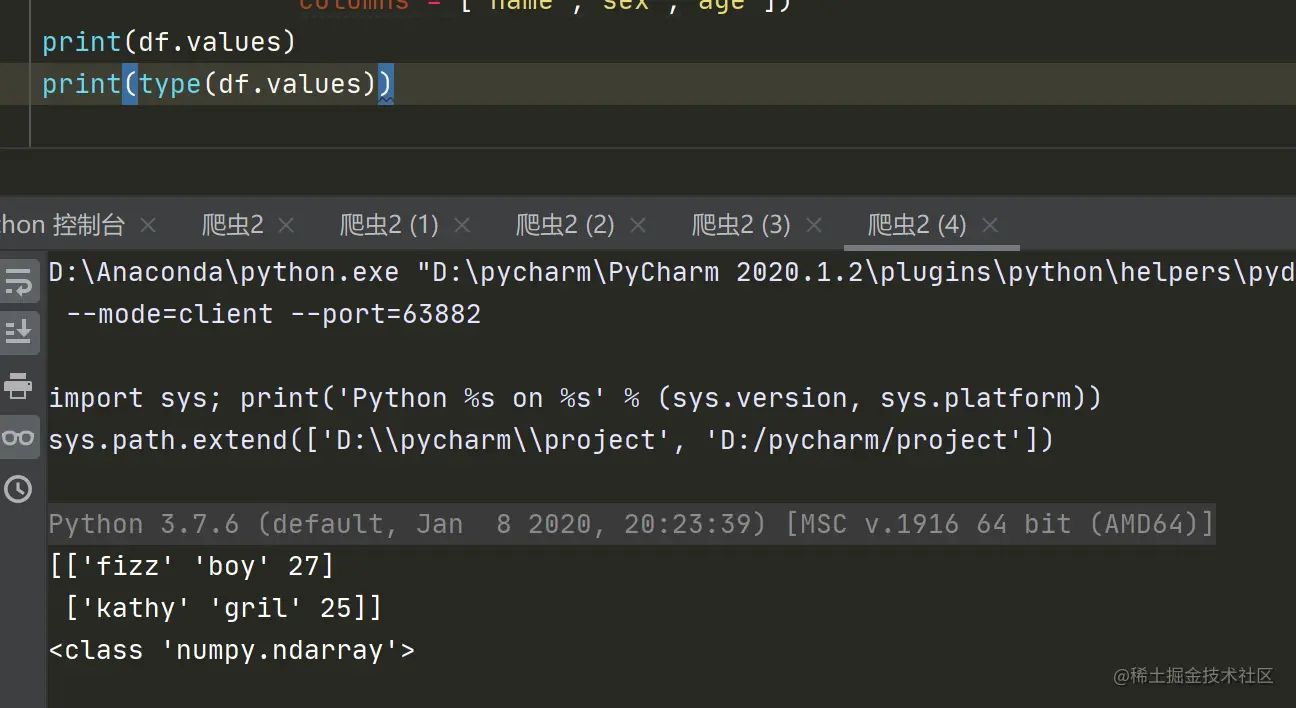Click the --mode=client --port=63882 line
The height and width of the screenshot is (708, 1296).
tap(274, 314)
